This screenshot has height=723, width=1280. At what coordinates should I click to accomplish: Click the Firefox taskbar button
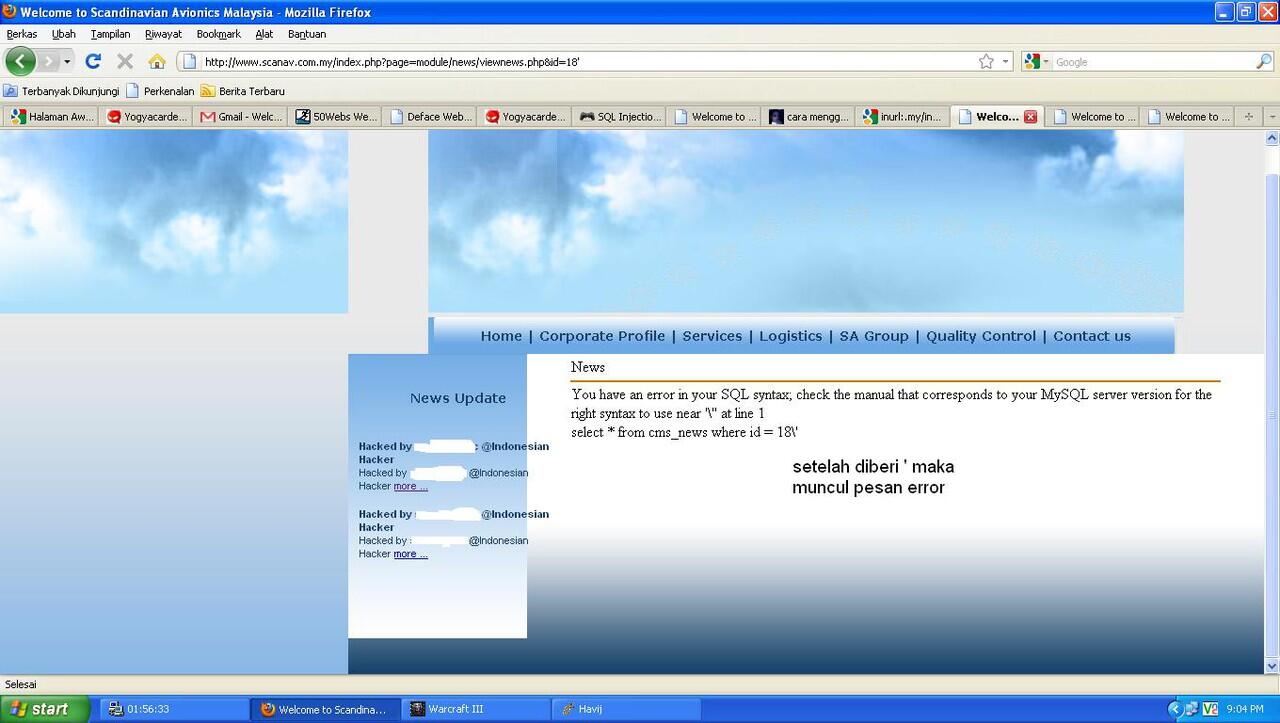click(325, 709)
